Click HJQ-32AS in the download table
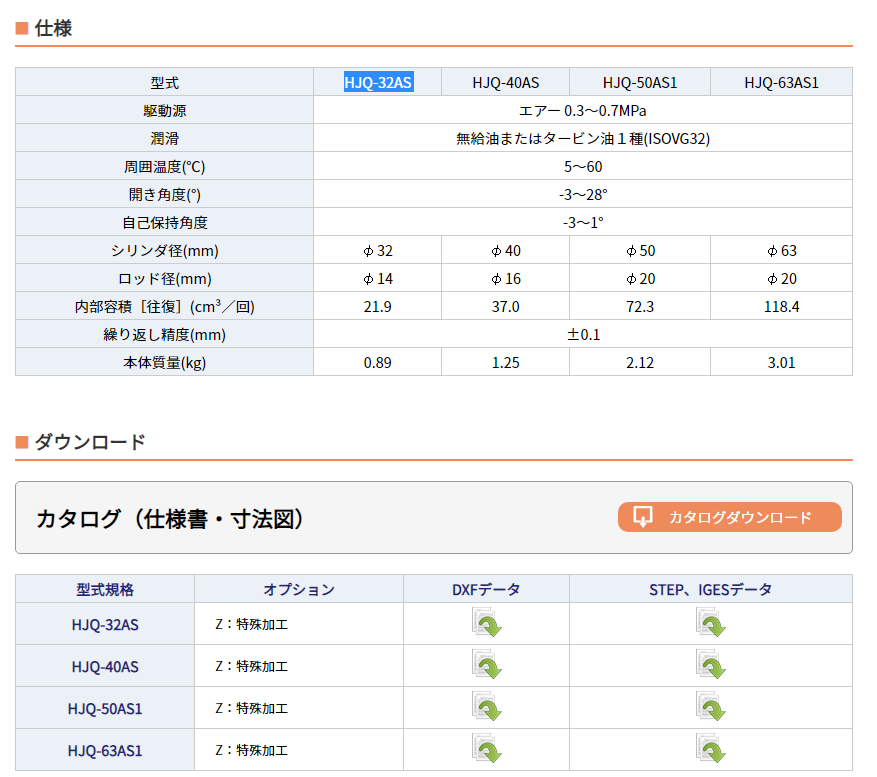Image resolution: width=877 pixels, height=777 pixels. (x=105, y=624)
